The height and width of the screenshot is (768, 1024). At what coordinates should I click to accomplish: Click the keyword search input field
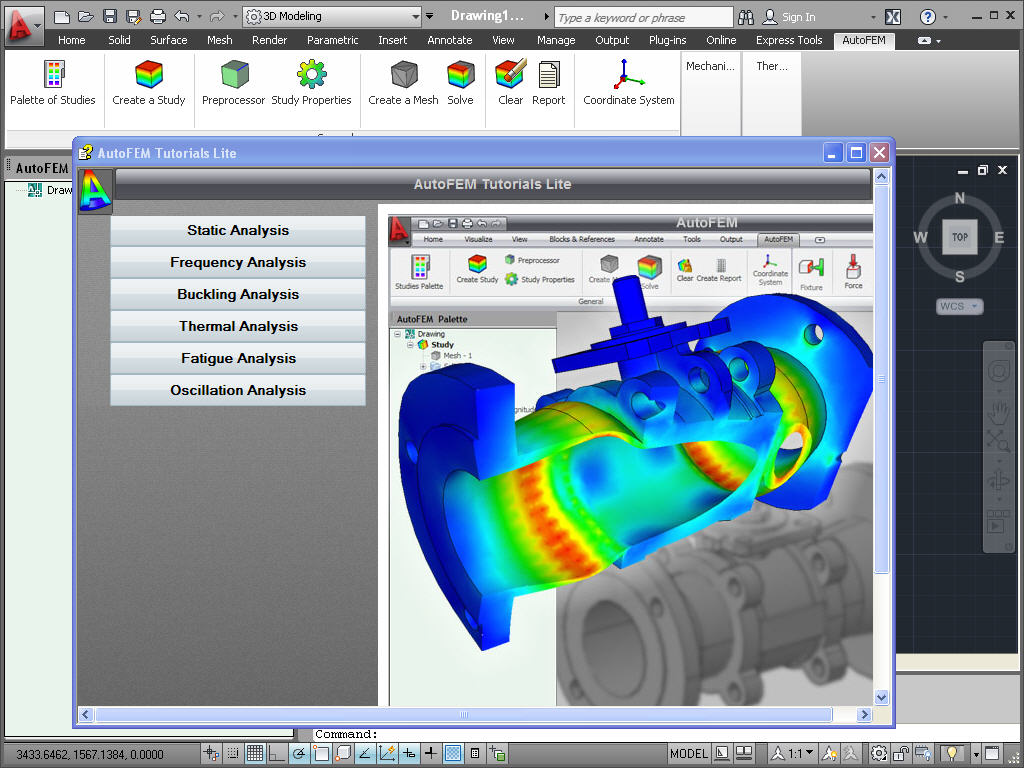point(644,18)
